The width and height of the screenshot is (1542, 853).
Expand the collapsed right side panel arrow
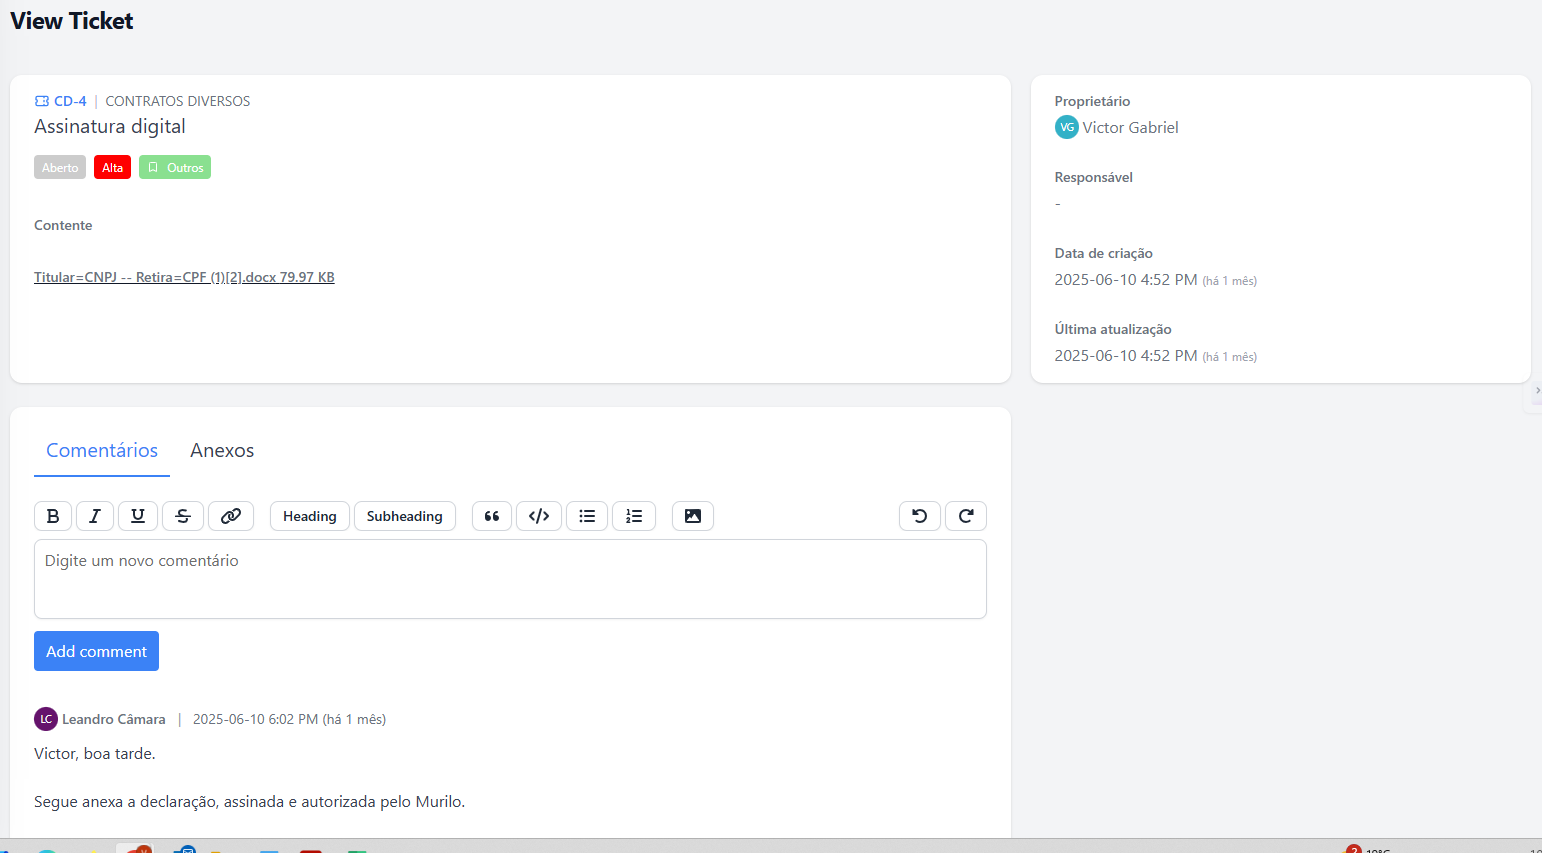pos(1536,391)
